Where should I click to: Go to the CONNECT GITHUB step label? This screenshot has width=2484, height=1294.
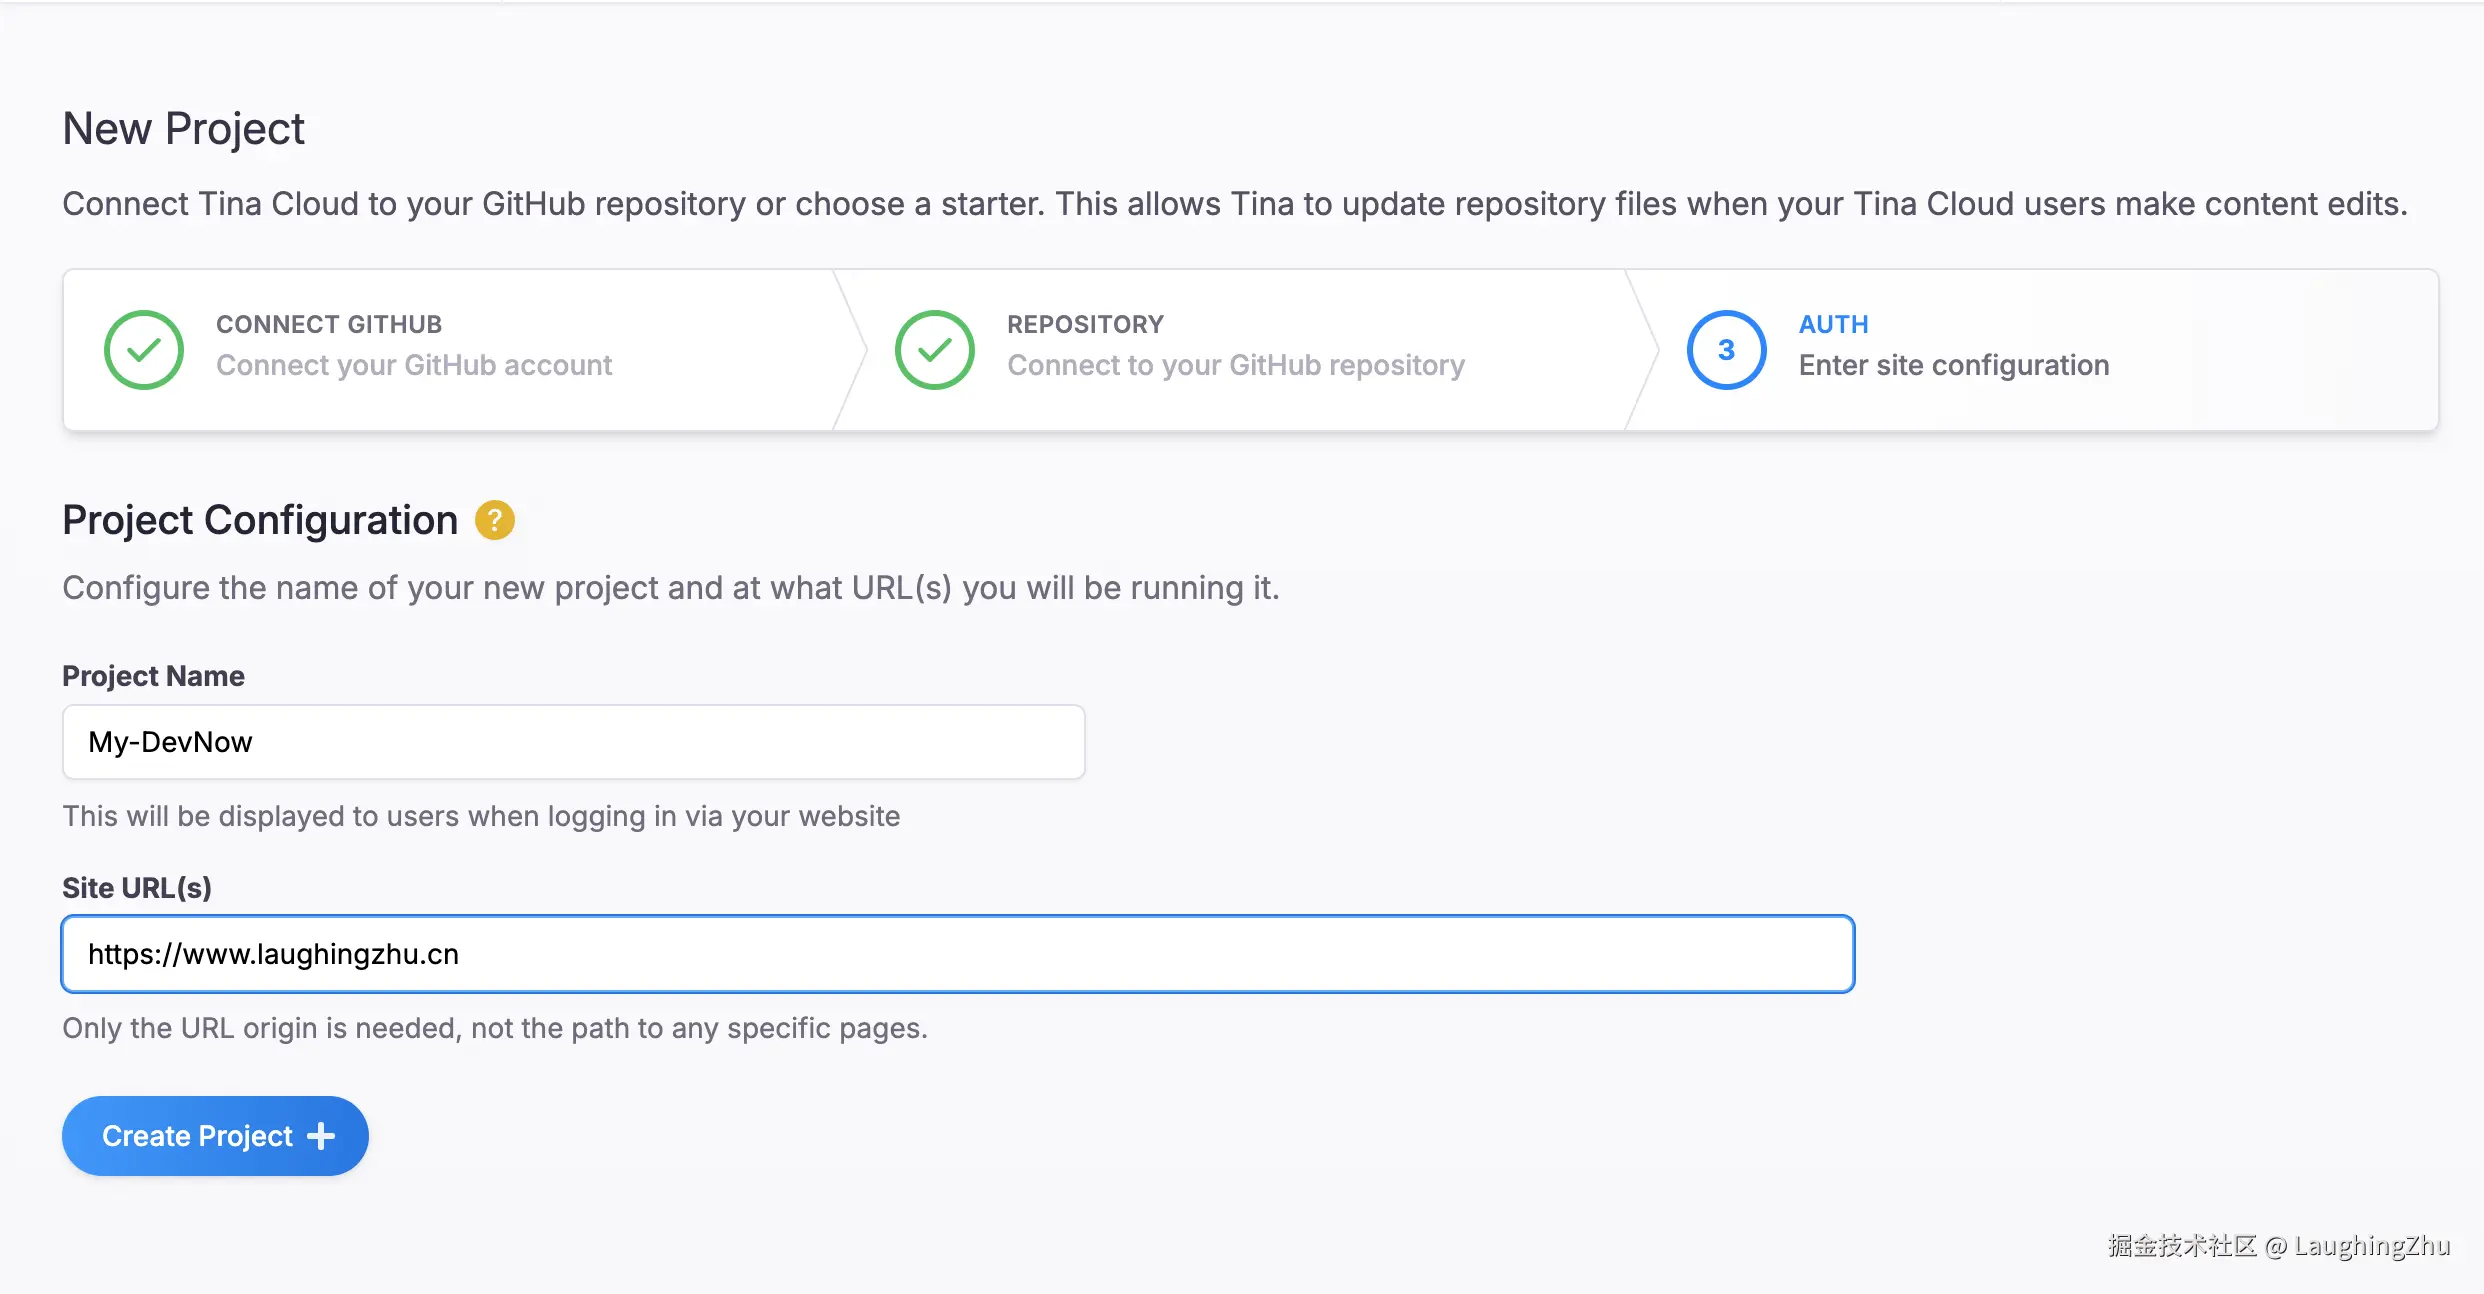pos(329,324)
